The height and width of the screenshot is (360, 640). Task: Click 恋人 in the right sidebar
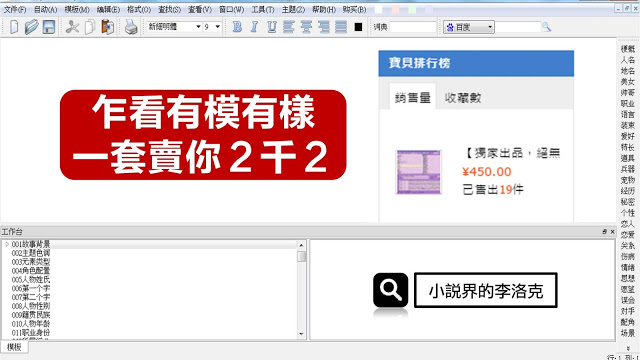point(628,224)
